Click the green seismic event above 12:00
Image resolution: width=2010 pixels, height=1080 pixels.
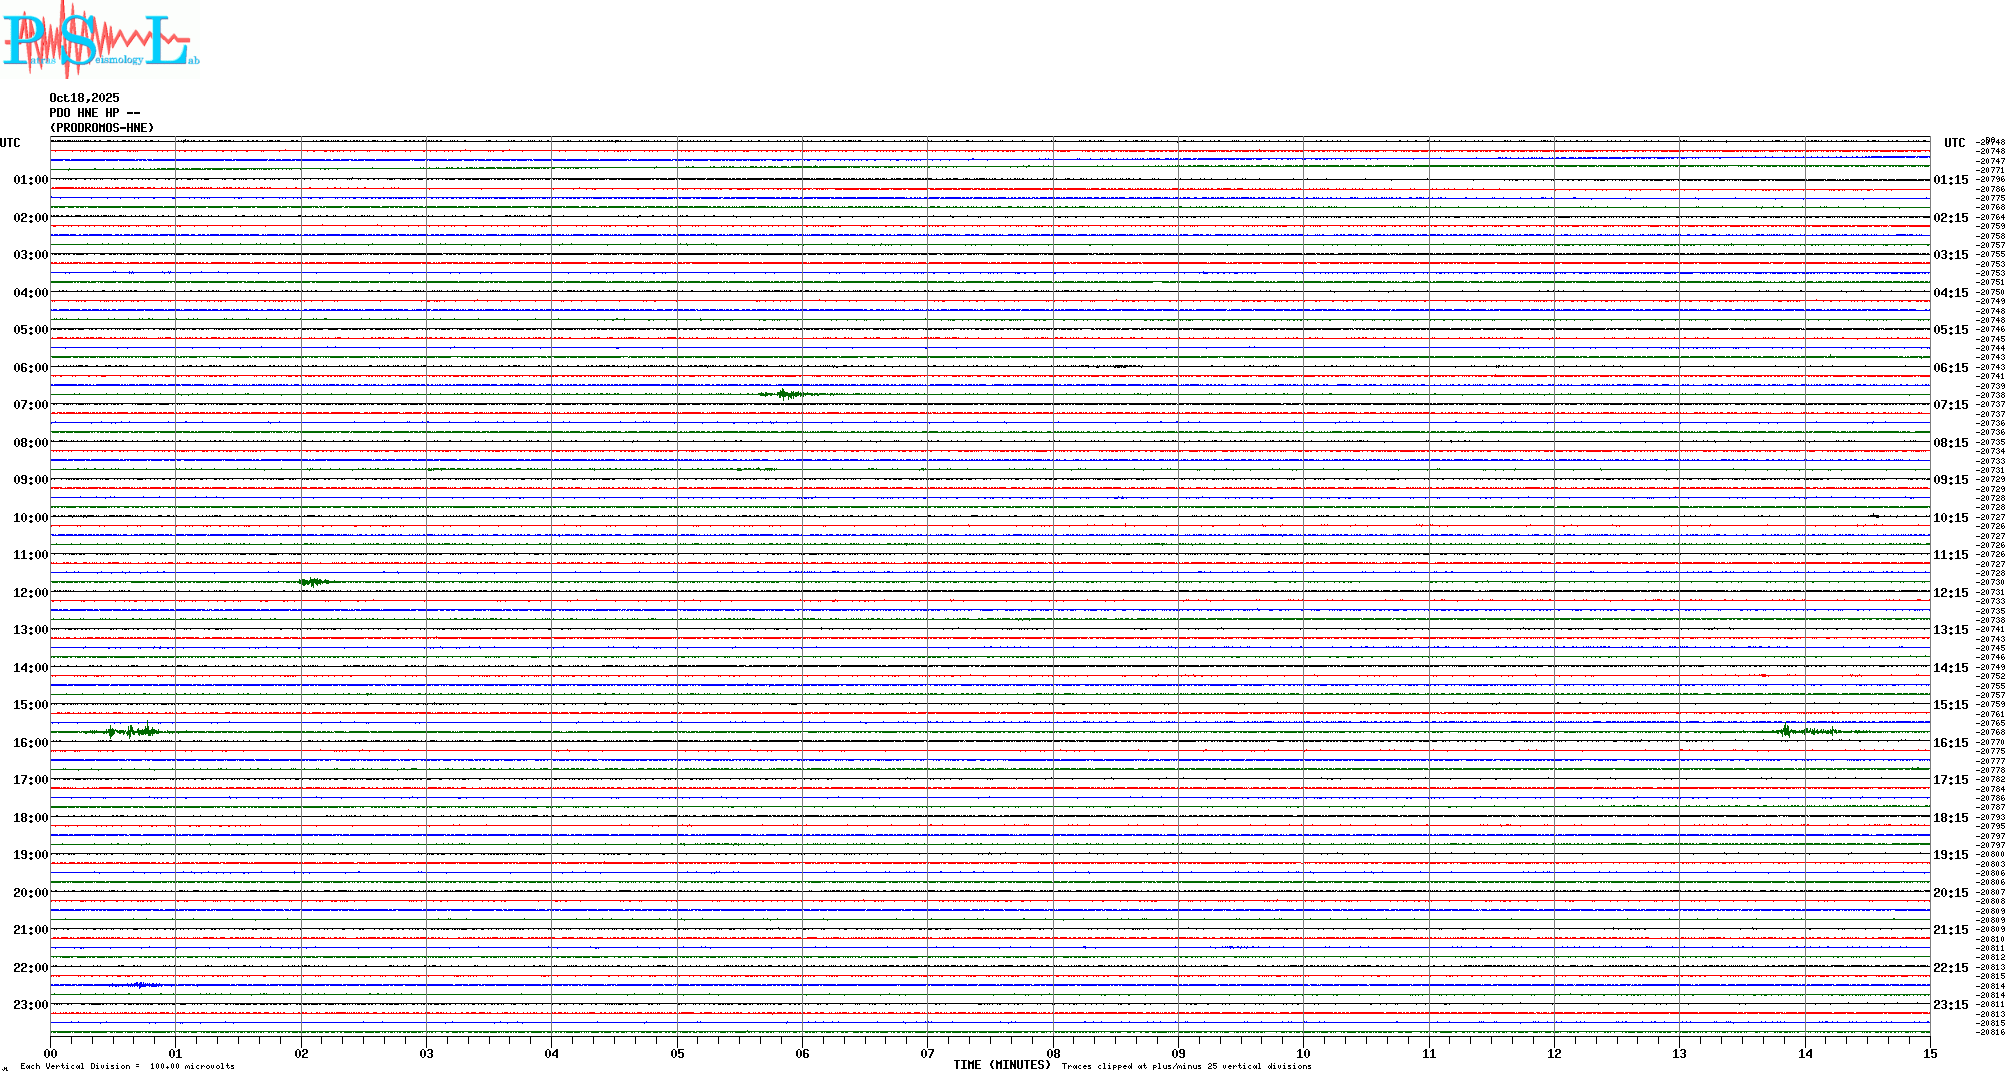pyautogui.click(x=314, y=582)
